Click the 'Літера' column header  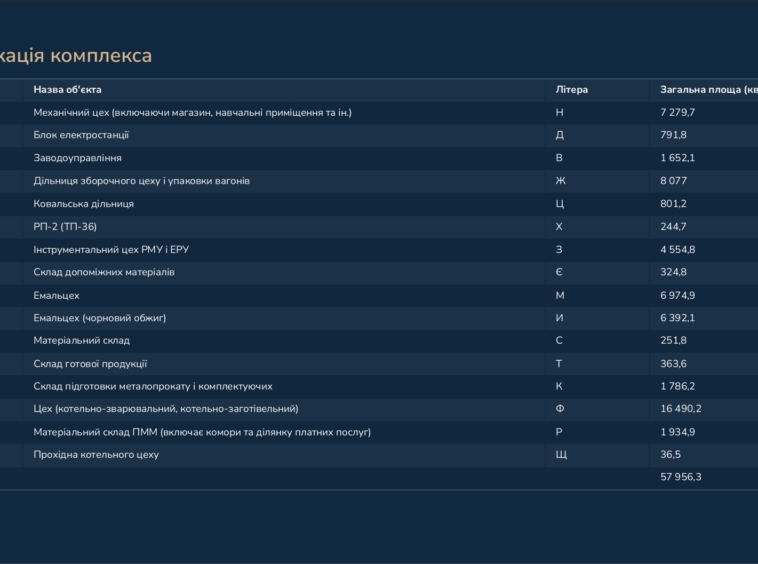[x=571, y=90]
